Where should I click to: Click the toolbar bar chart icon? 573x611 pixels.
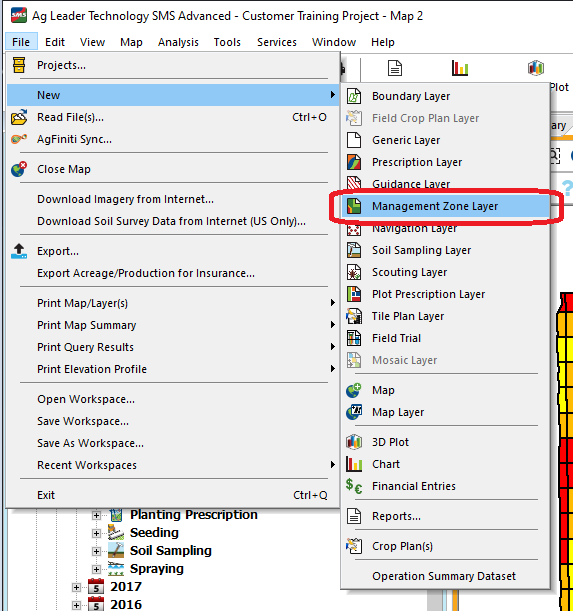(460, 68)
